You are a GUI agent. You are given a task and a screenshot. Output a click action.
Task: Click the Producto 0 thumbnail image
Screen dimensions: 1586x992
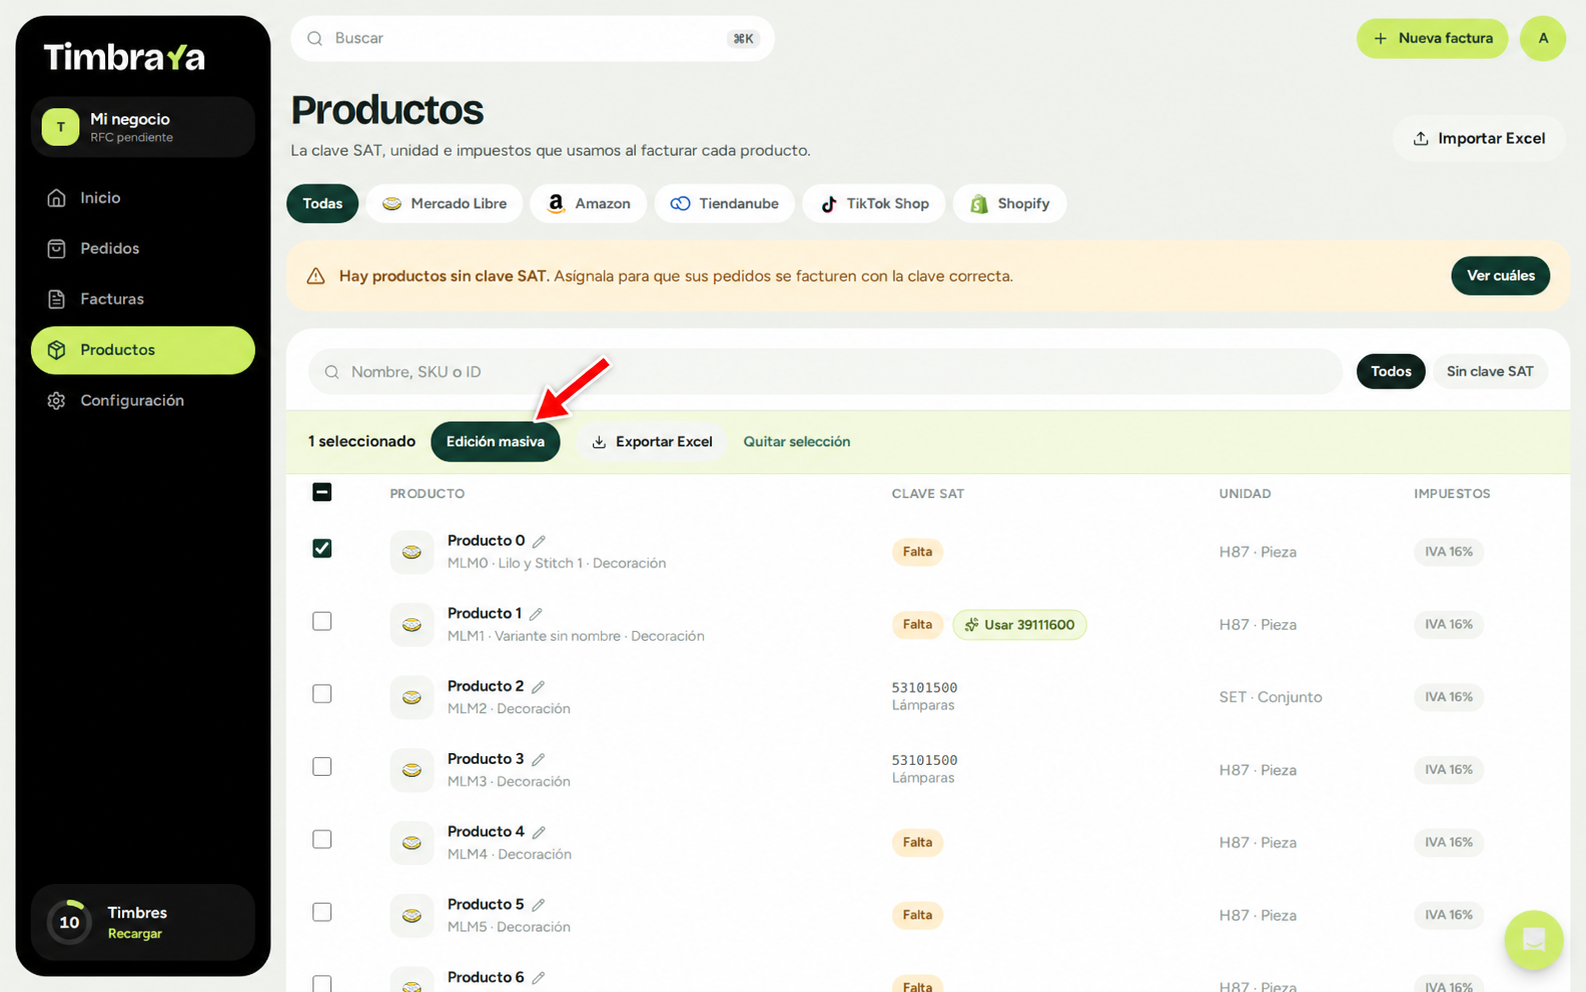pyautogui.click(x=411, y=552)
